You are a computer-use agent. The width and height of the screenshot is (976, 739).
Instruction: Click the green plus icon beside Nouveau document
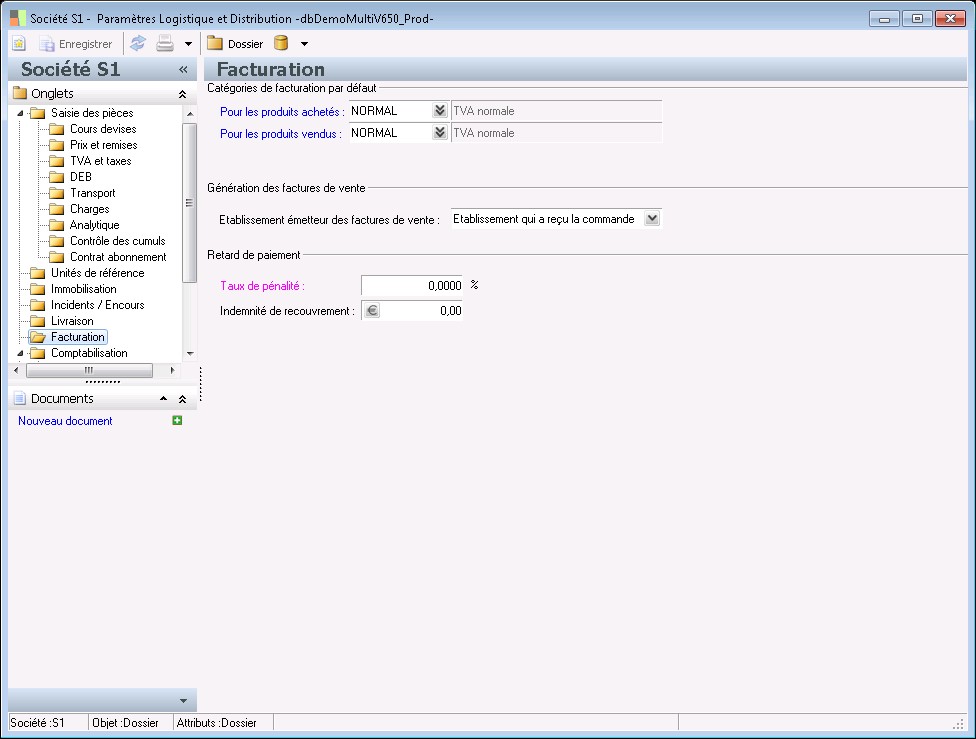(177, 421)
